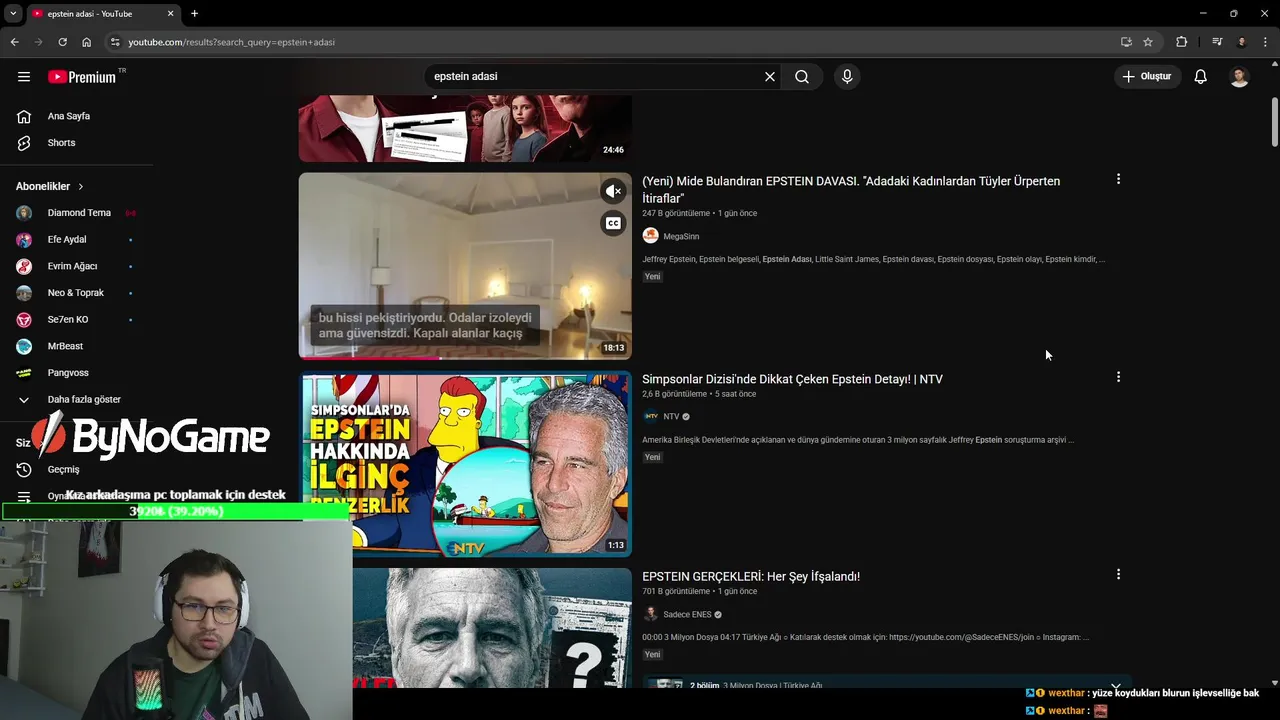
Task: View site information icon in address bar
Action: click(x=115, y=42)
